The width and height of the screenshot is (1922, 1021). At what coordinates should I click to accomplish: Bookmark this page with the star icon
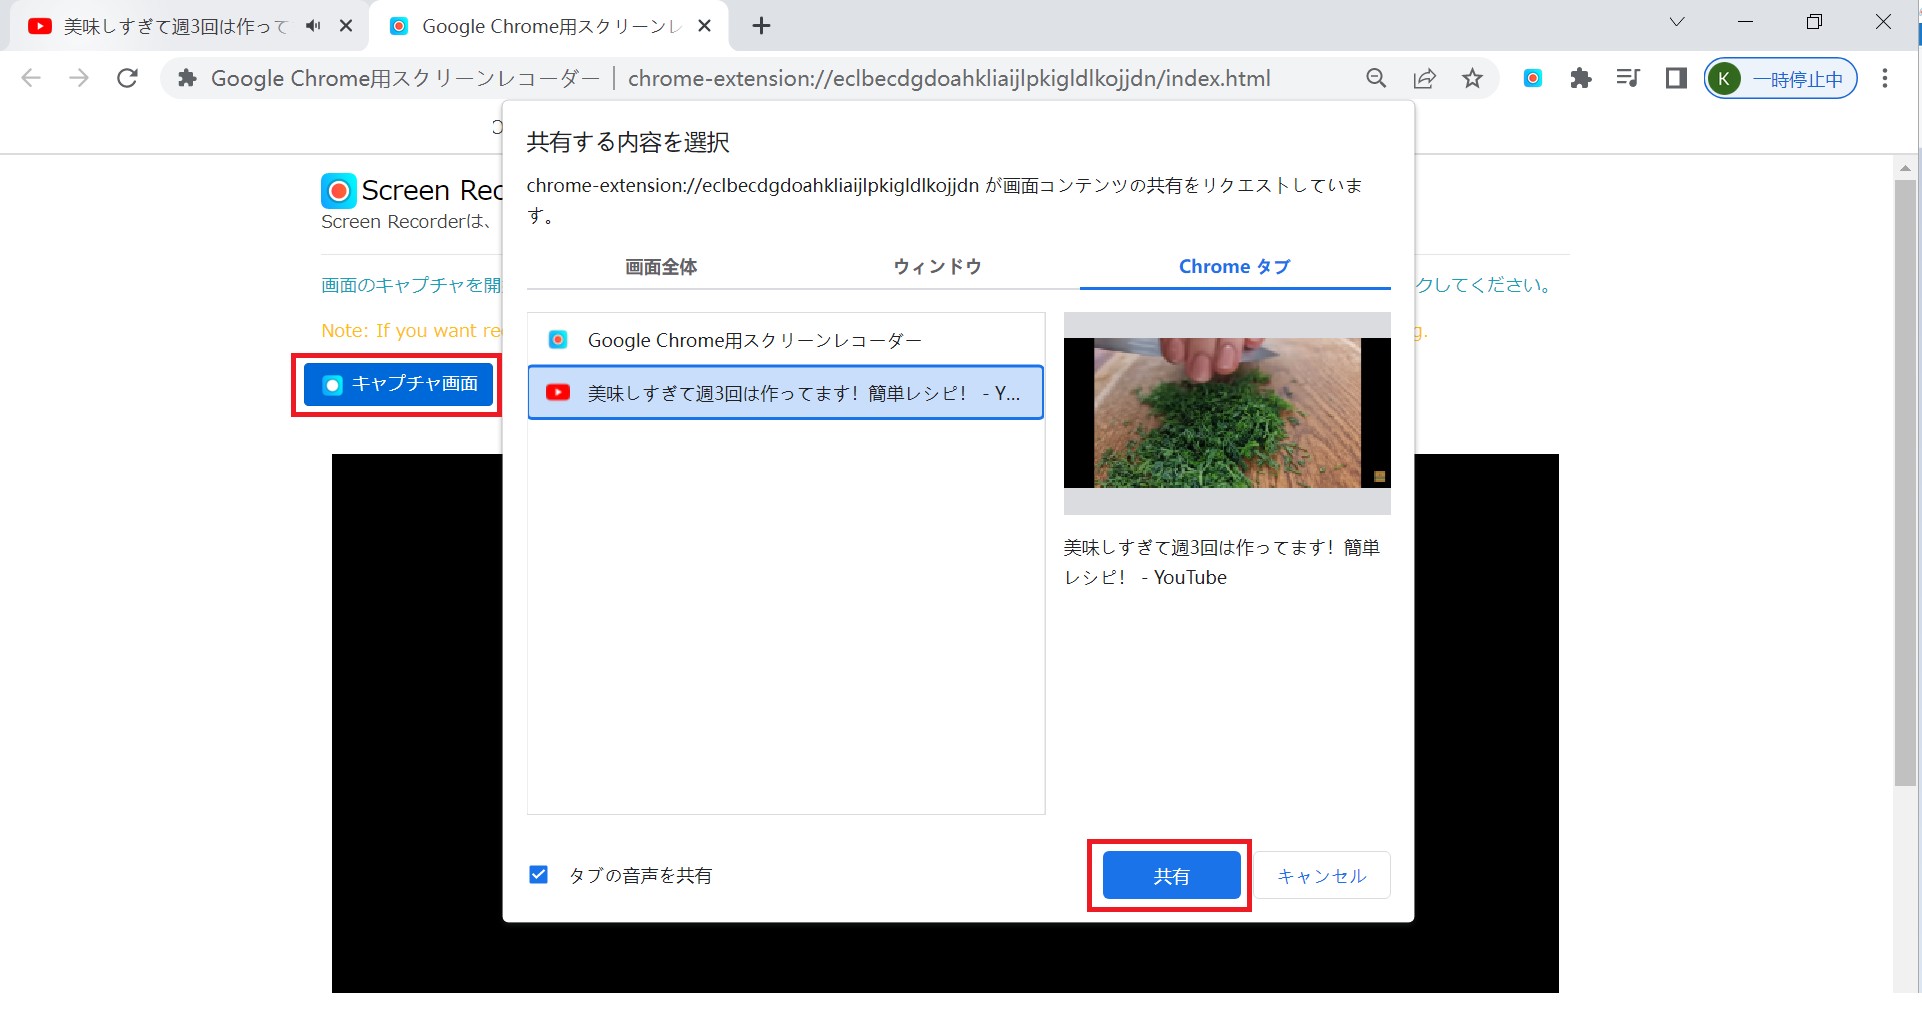[x=1472, y=78]
